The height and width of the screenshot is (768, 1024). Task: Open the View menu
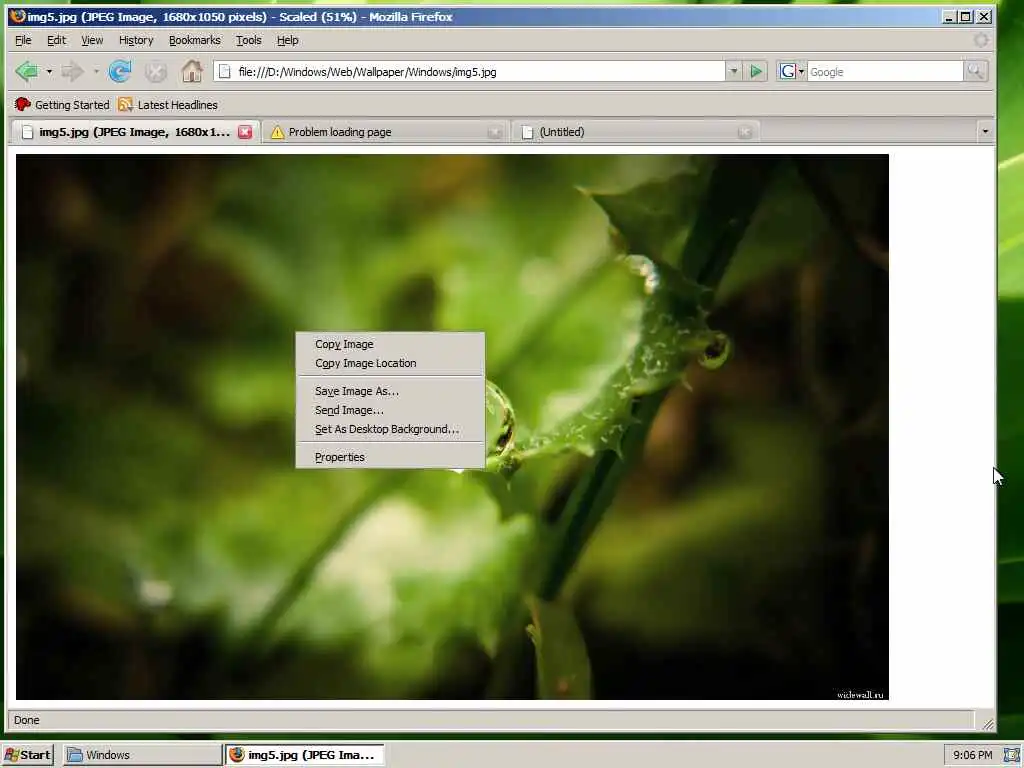[x=92, y=40]
